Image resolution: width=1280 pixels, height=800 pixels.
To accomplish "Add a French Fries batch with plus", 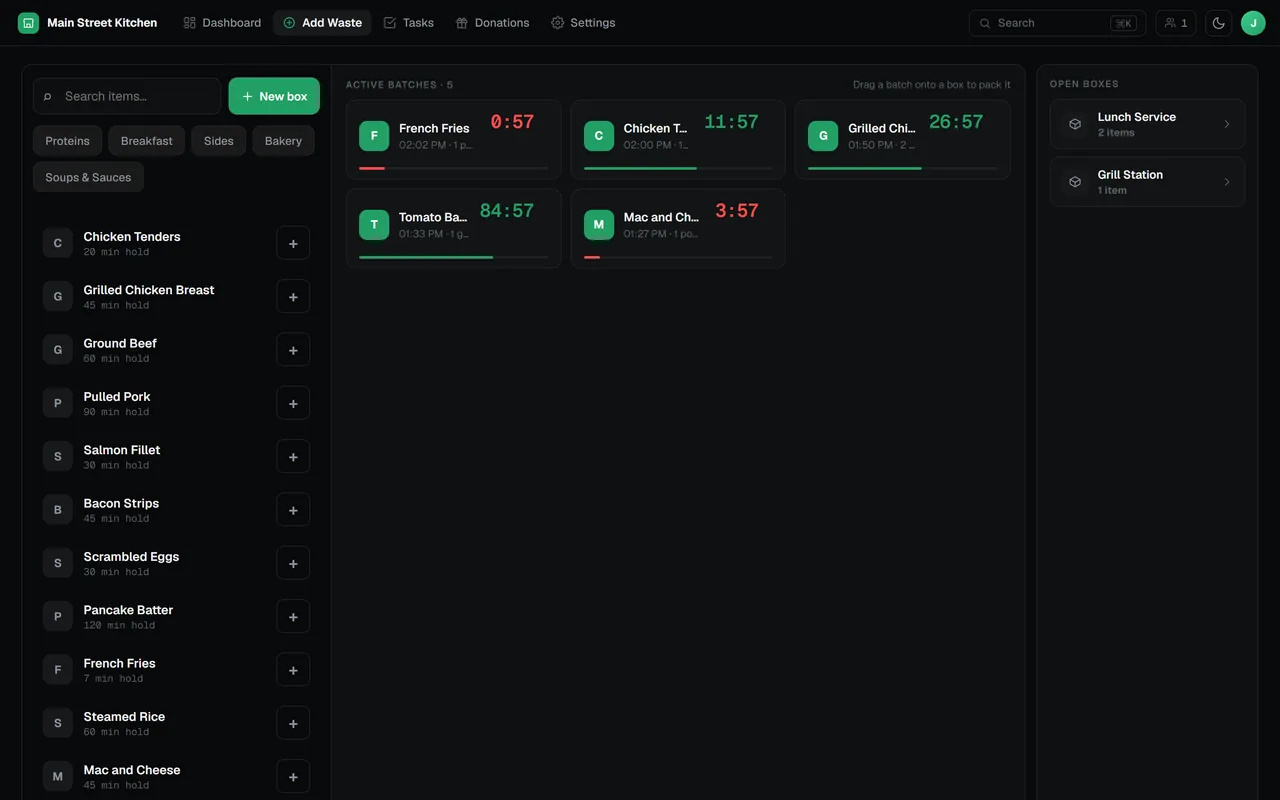I will tap(293, 670).
